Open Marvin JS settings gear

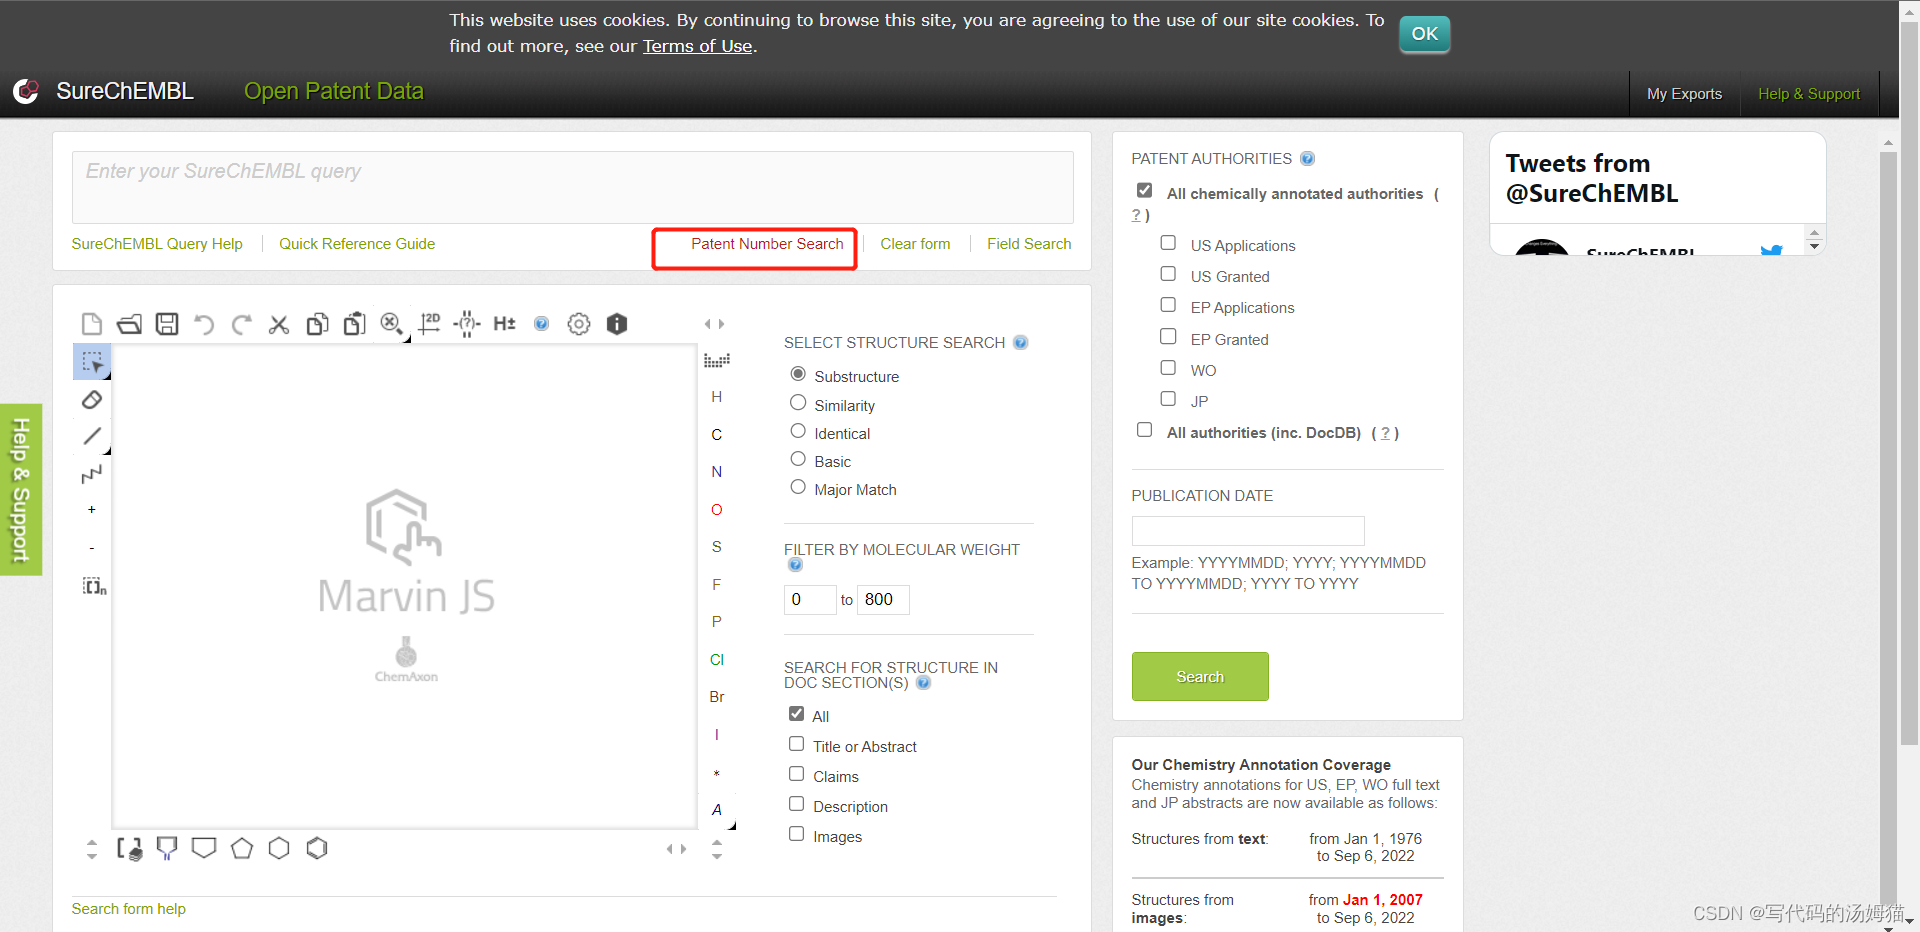(x=579, y=324)
